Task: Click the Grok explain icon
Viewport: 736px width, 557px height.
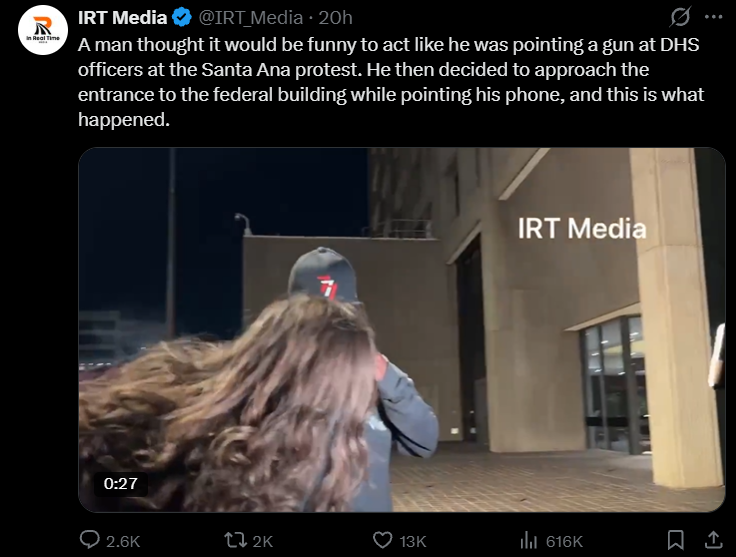Action: tap(680, 17)
